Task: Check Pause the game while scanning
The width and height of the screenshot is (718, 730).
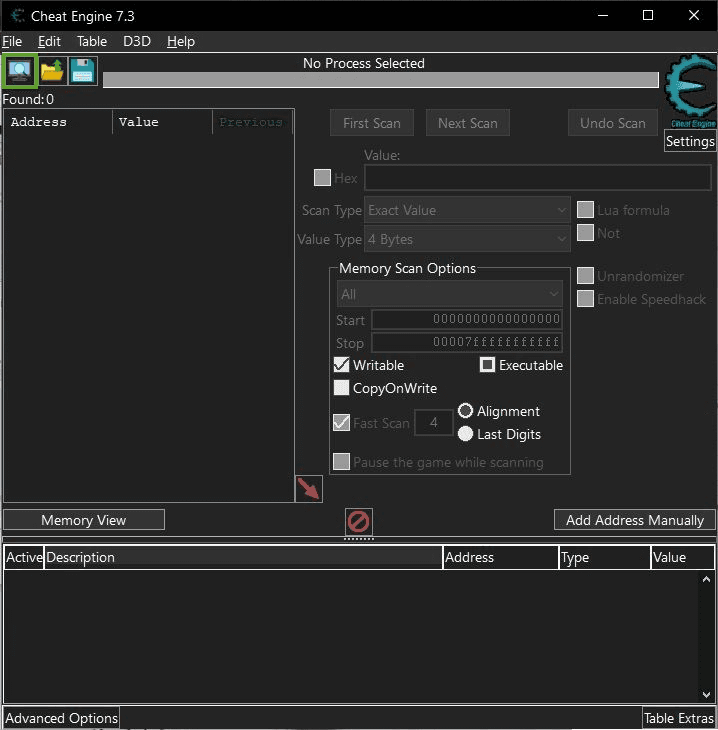Action: point(341,461)
